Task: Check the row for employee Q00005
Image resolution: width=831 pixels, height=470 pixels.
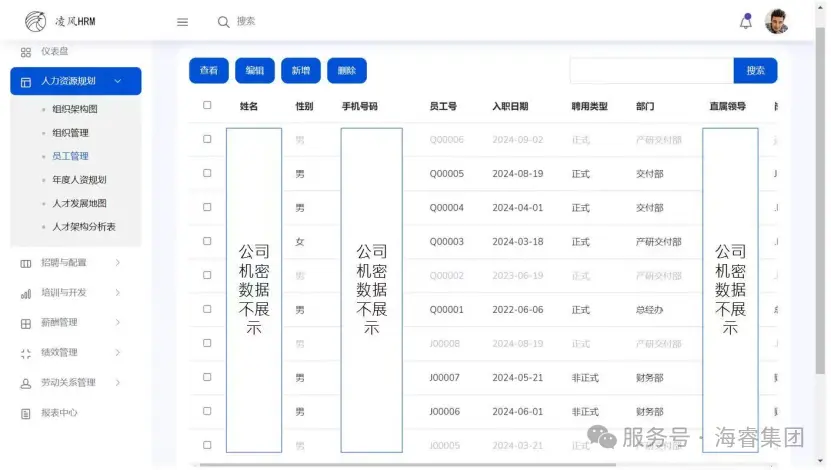Action: (207, 173)
